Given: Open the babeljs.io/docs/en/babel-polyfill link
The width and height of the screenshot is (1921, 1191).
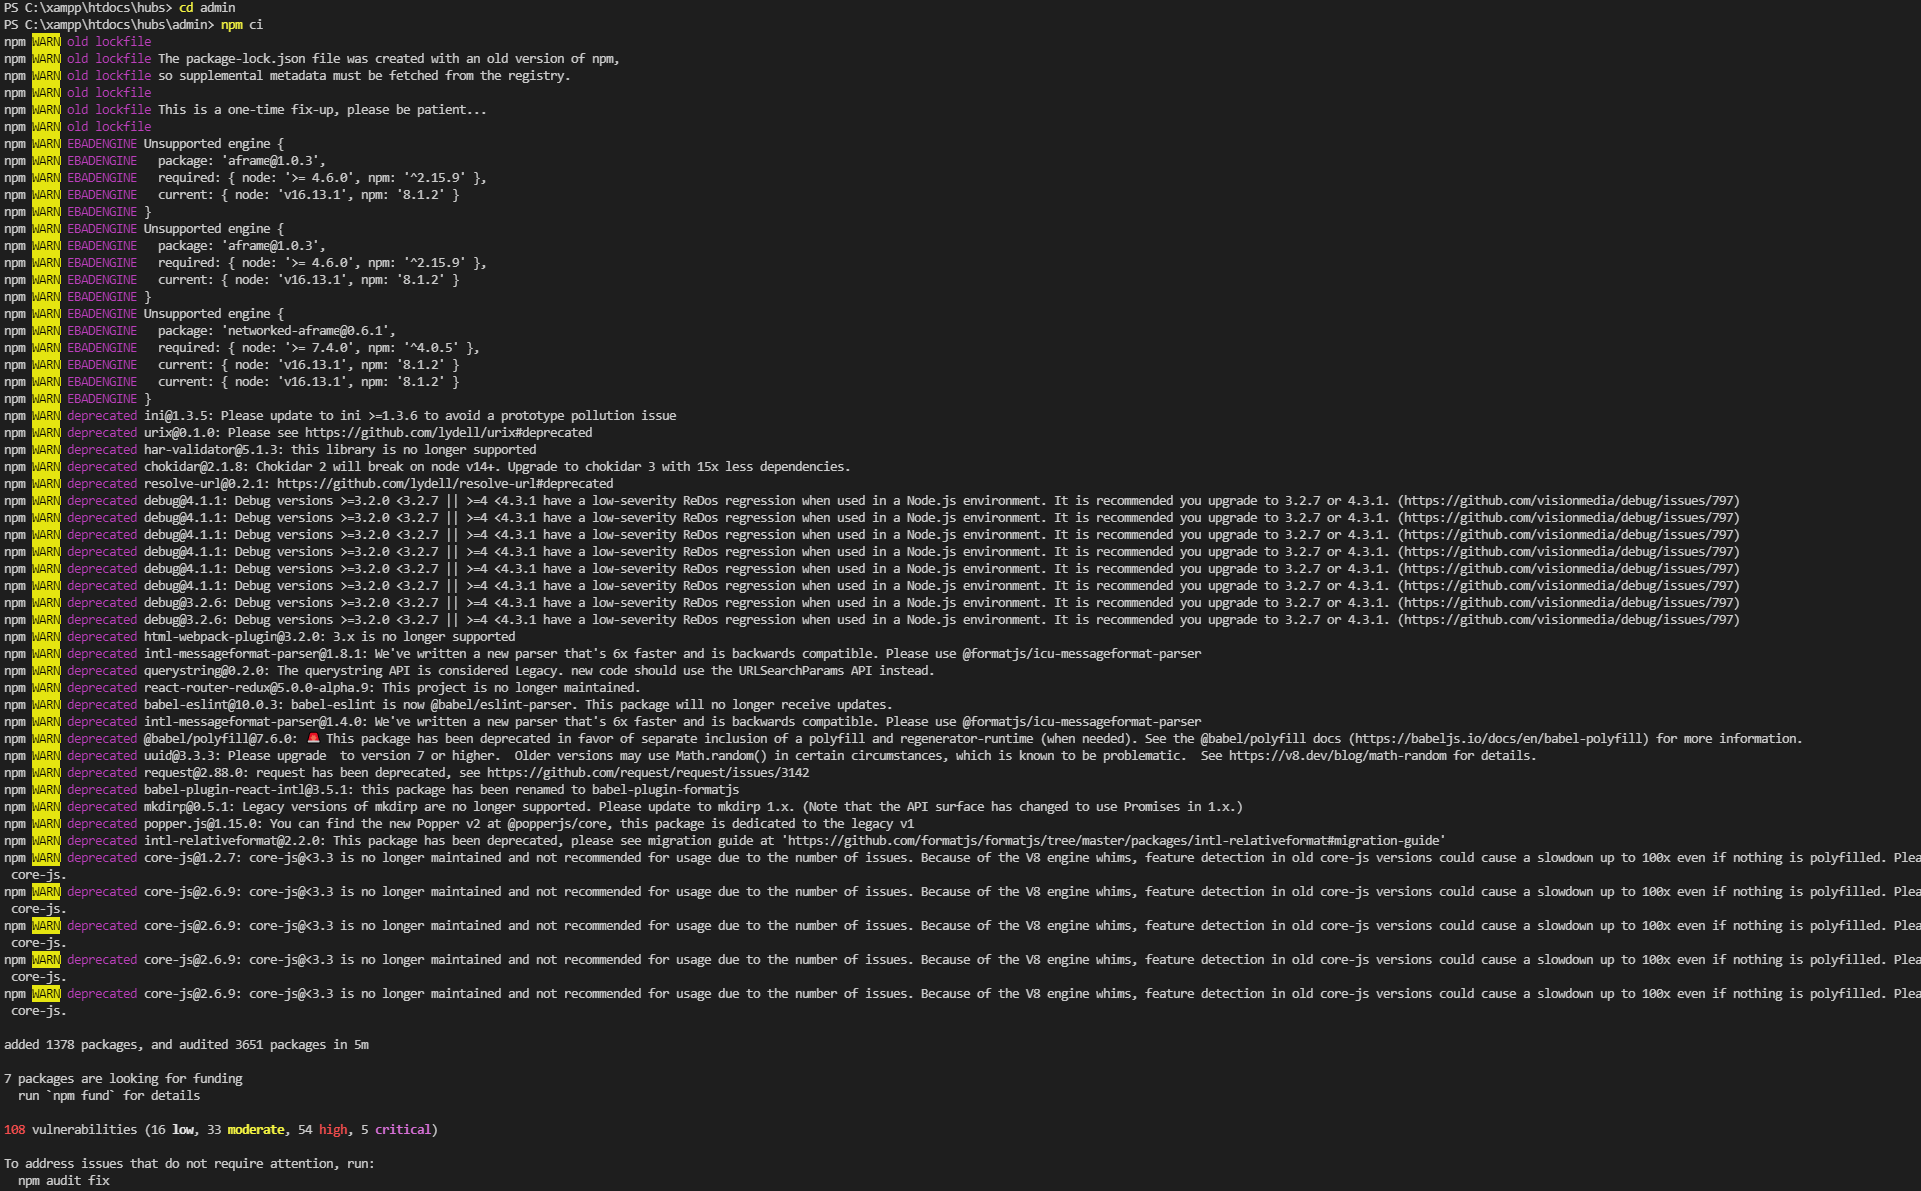Looking at the screenshot, I should tap(1499, 739).
